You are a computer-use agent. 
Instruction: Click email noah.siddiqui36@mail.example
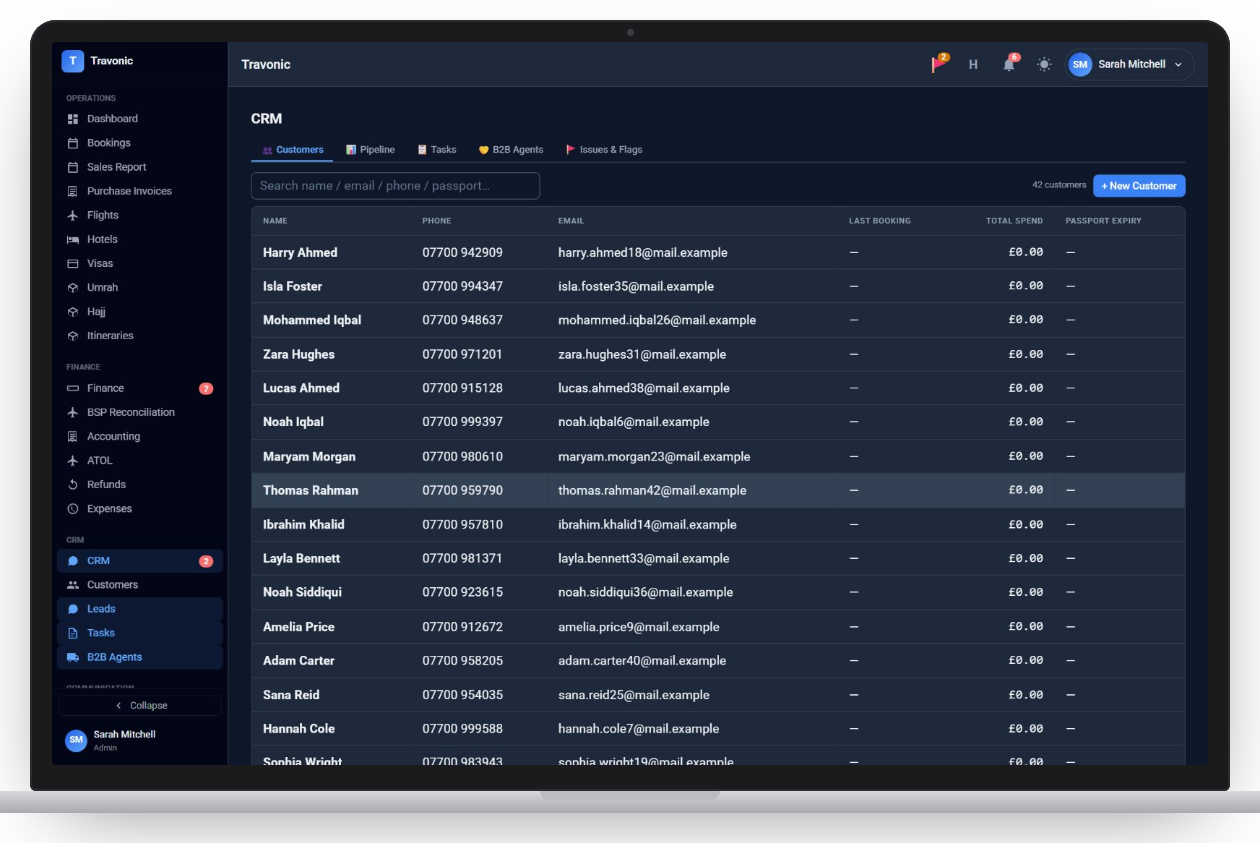click(x=645, y=592)
